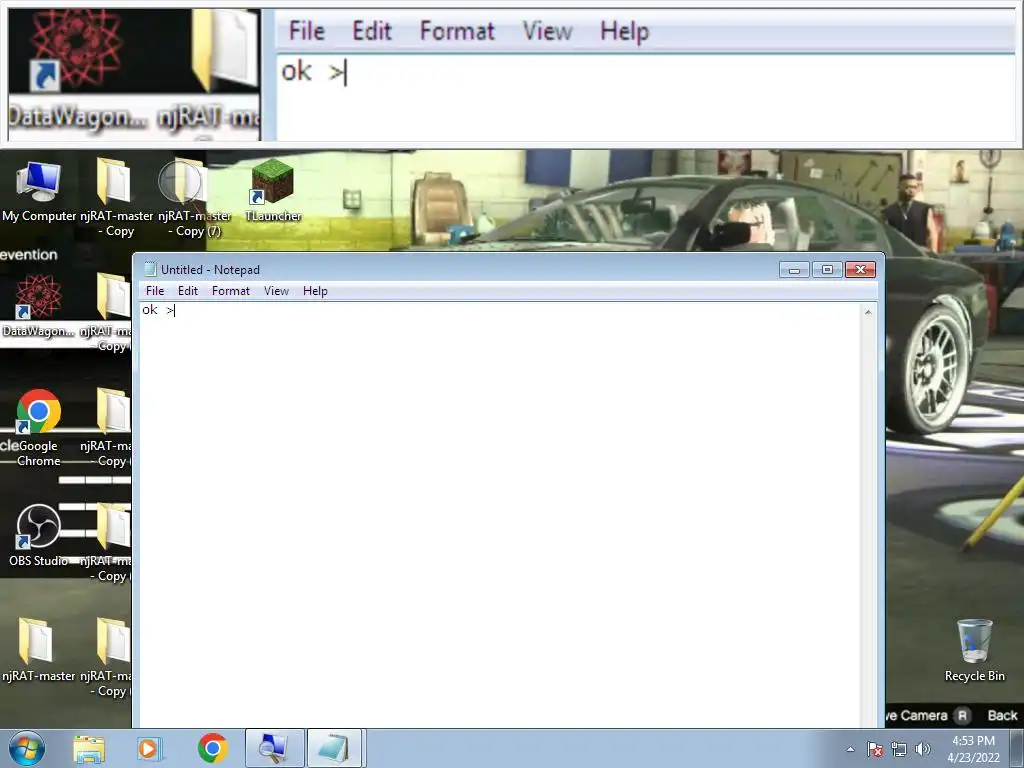
Task: Select the njRAT-master folder above the Start button
Action: coord(38,650)
